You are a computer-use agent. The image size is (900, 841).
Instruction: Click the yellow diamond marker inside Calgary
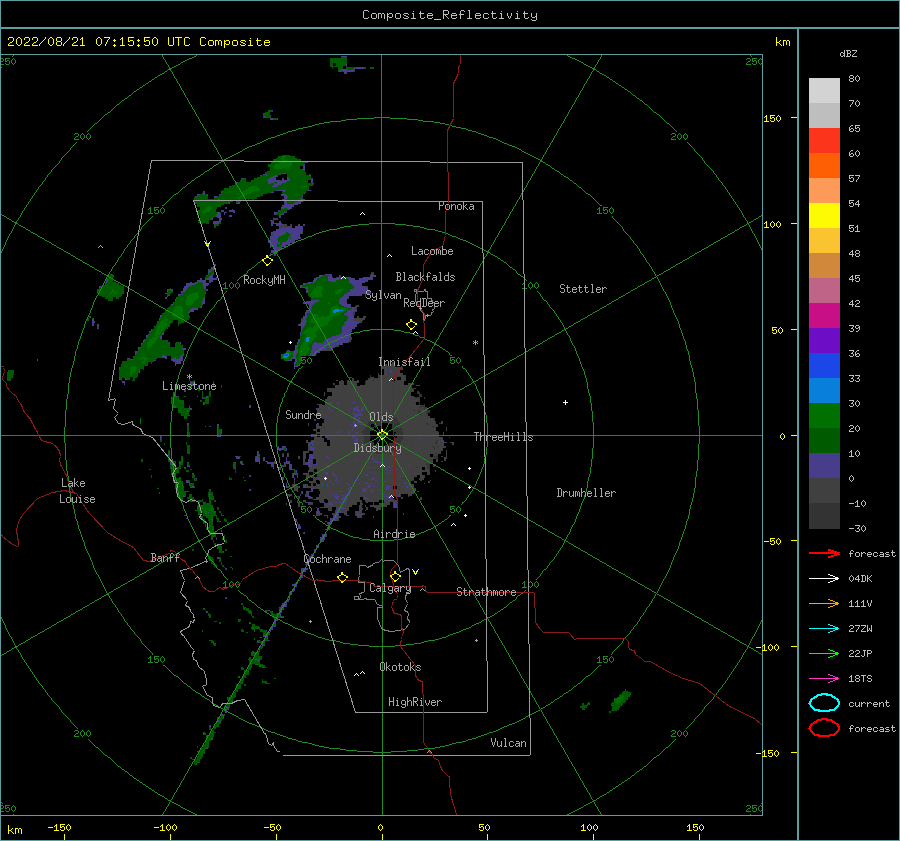click(395, 576)
